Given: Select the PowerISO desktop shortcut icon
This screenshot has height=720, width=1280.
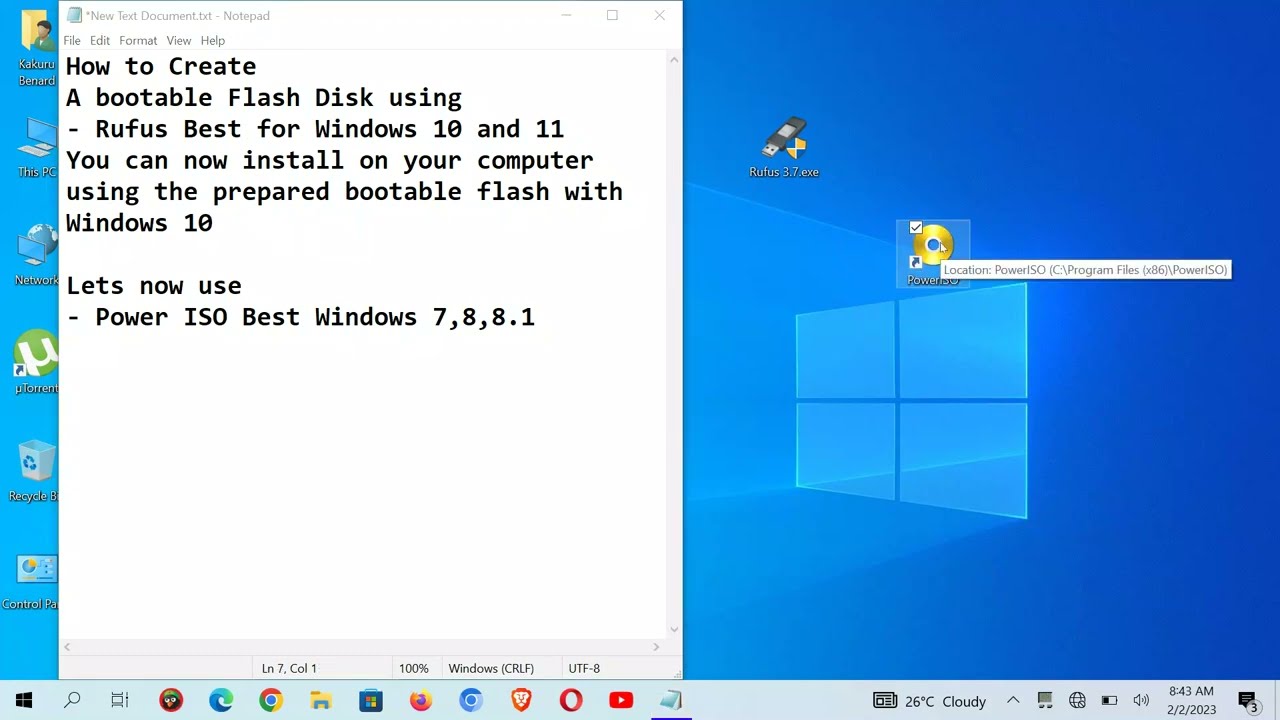Looking at the screenshot, I should point(932,253).
